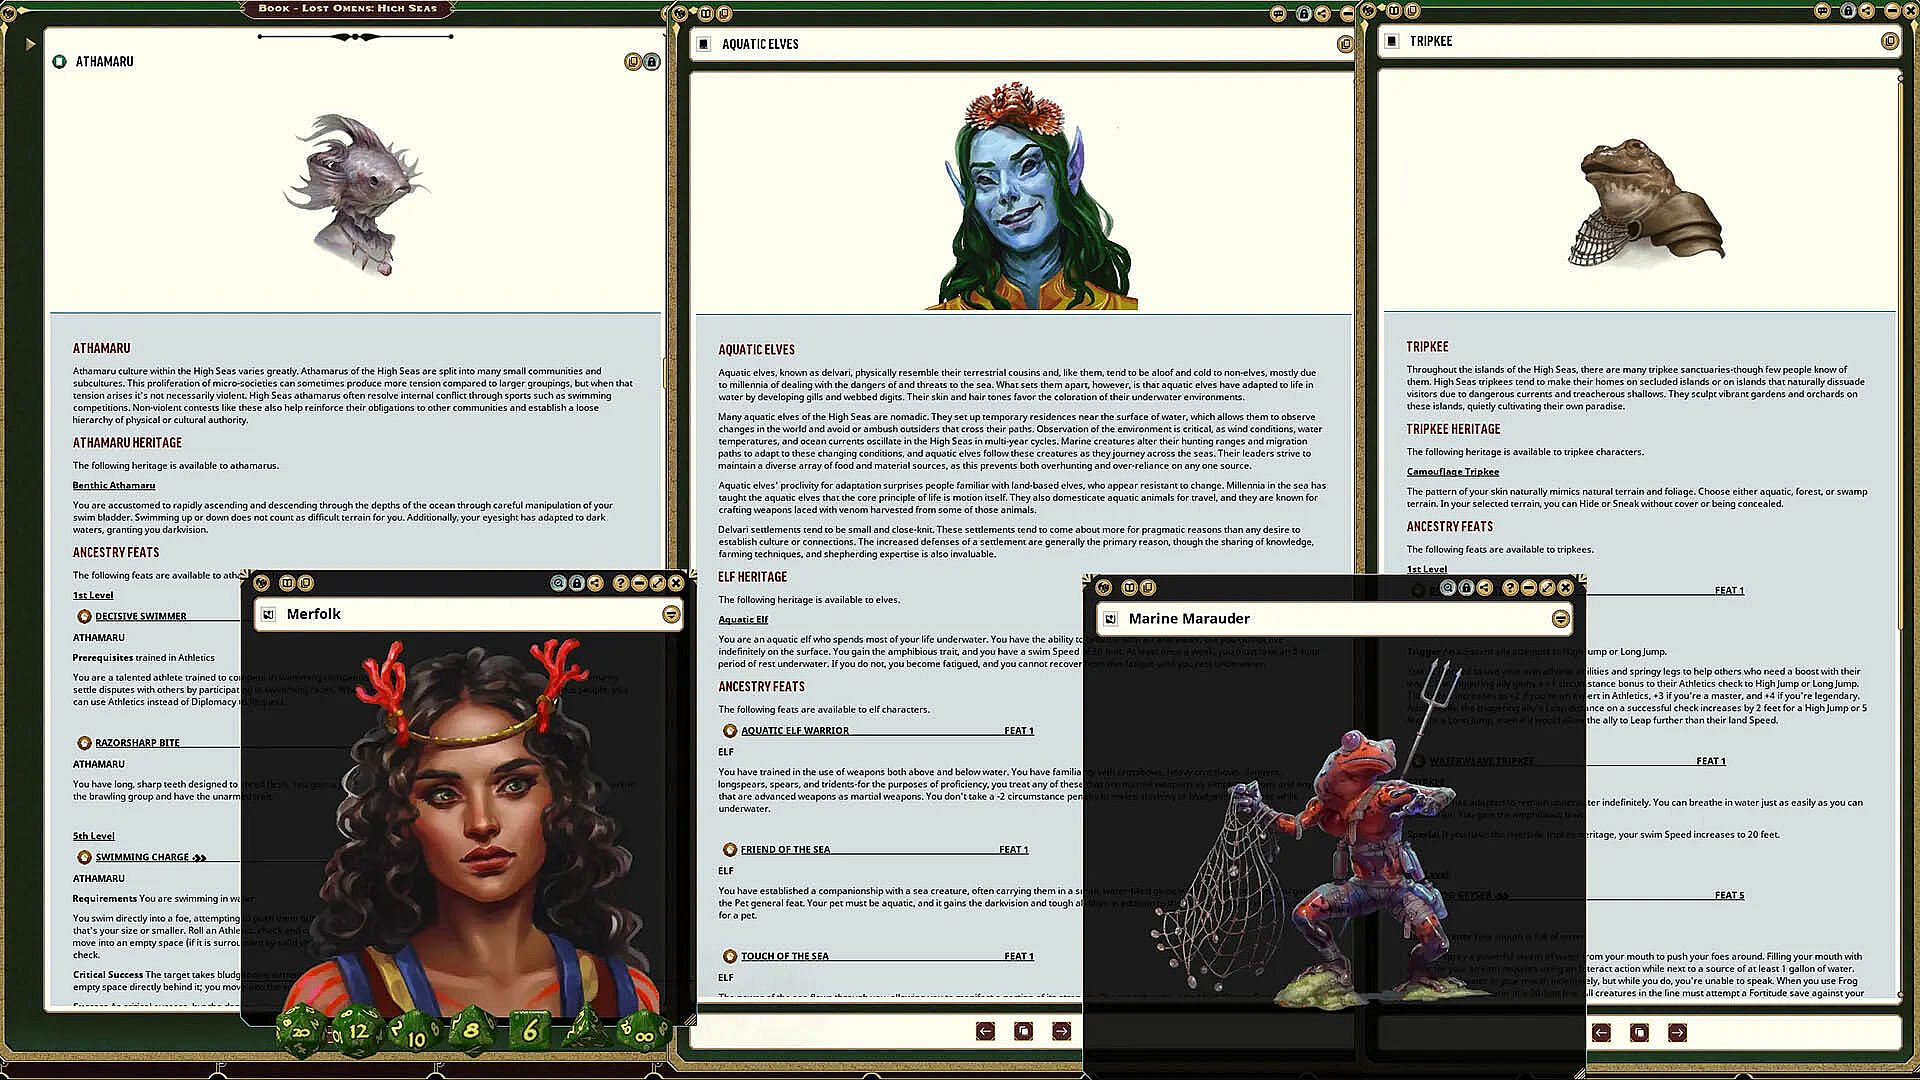Toggle the lock in Marine Marauder window
The width and height of the screenshot is (1920, 1080).
coord(1466,588)
